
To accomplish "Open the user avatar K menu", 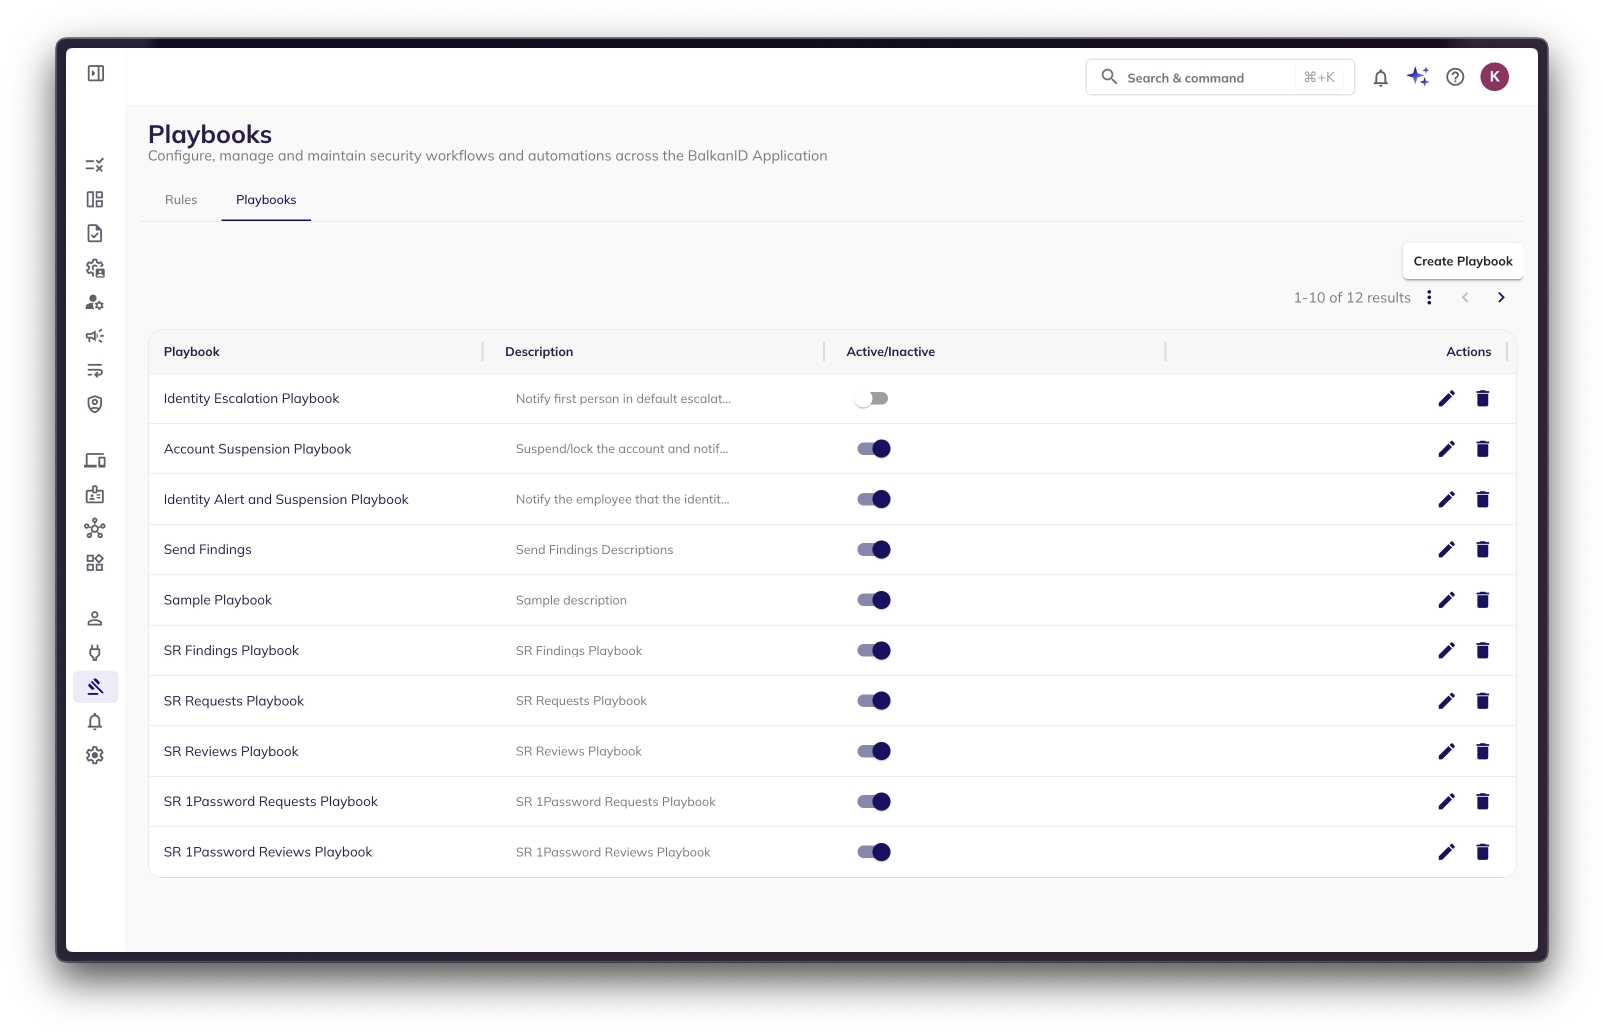I will 1494,77.
